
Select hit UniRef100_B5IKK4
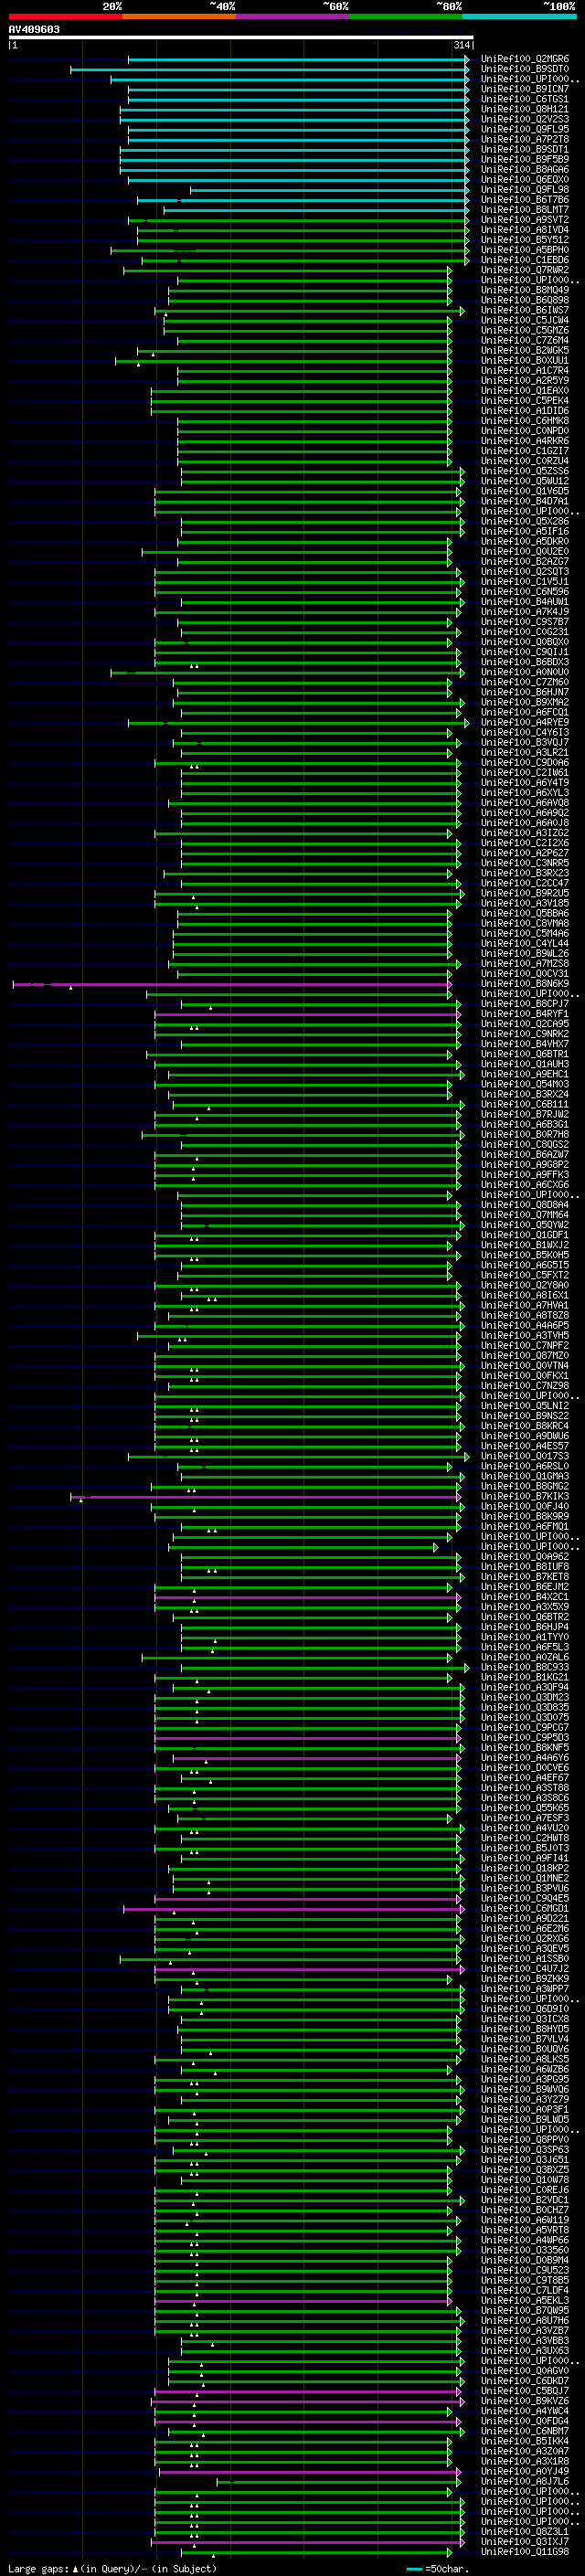click(525, 2441)
